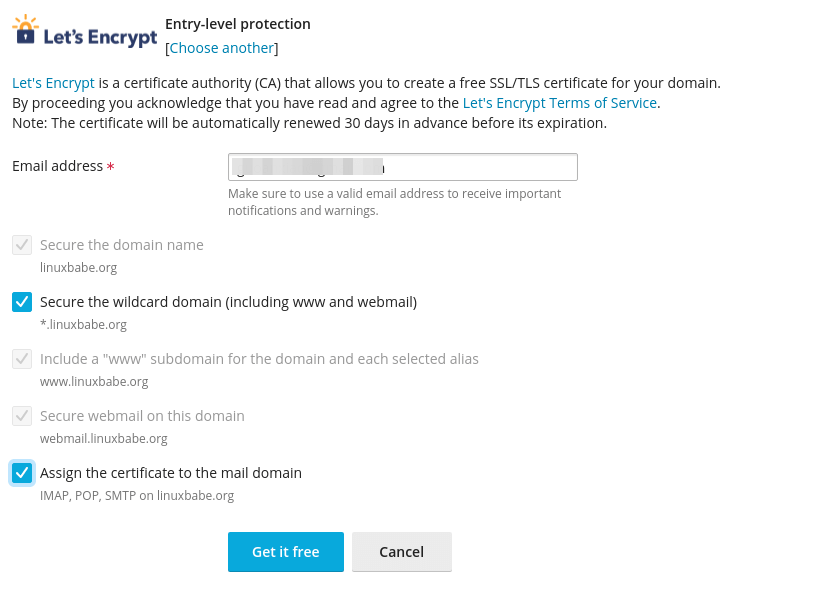
Task: Click the "Assign the certificate to the mail domain" label text
Action: coord(171,473)
